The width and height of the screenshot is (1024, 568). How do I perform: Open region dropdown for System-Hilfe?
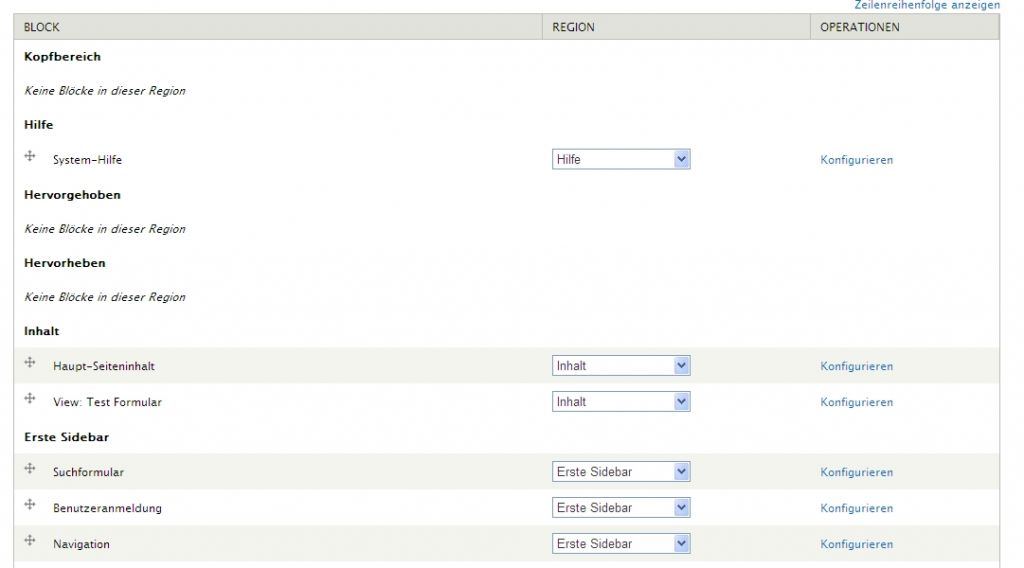[x=621, y=160]
